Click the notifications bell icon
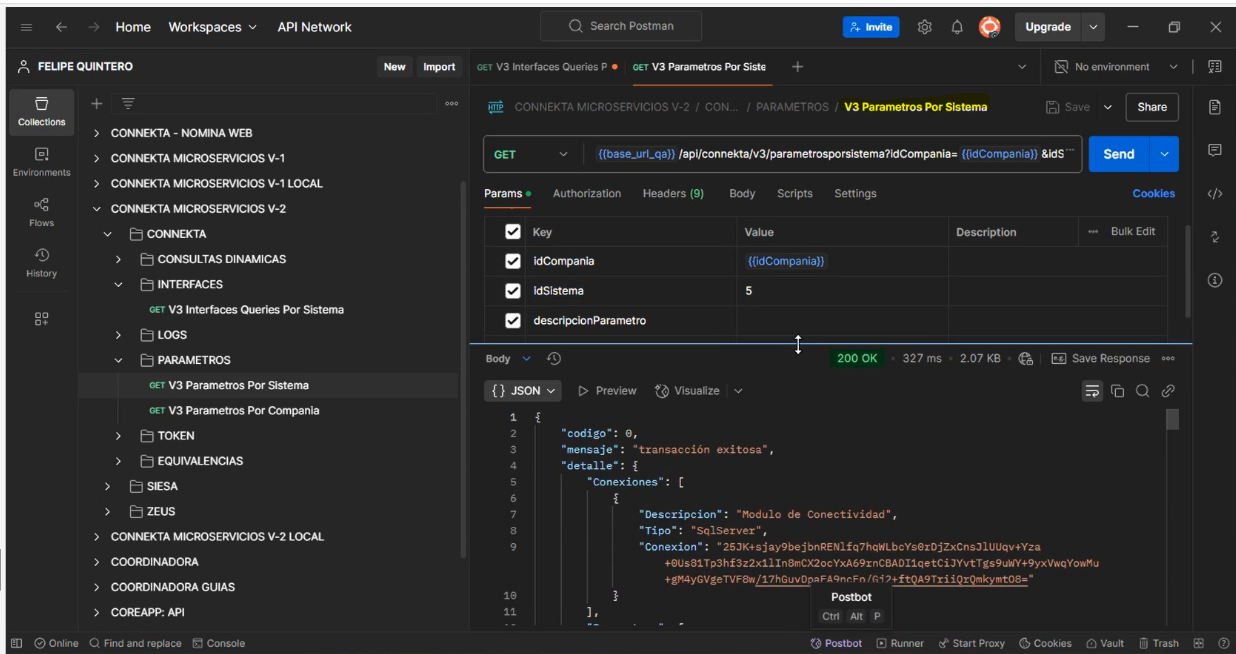 (x=955, y=27)
